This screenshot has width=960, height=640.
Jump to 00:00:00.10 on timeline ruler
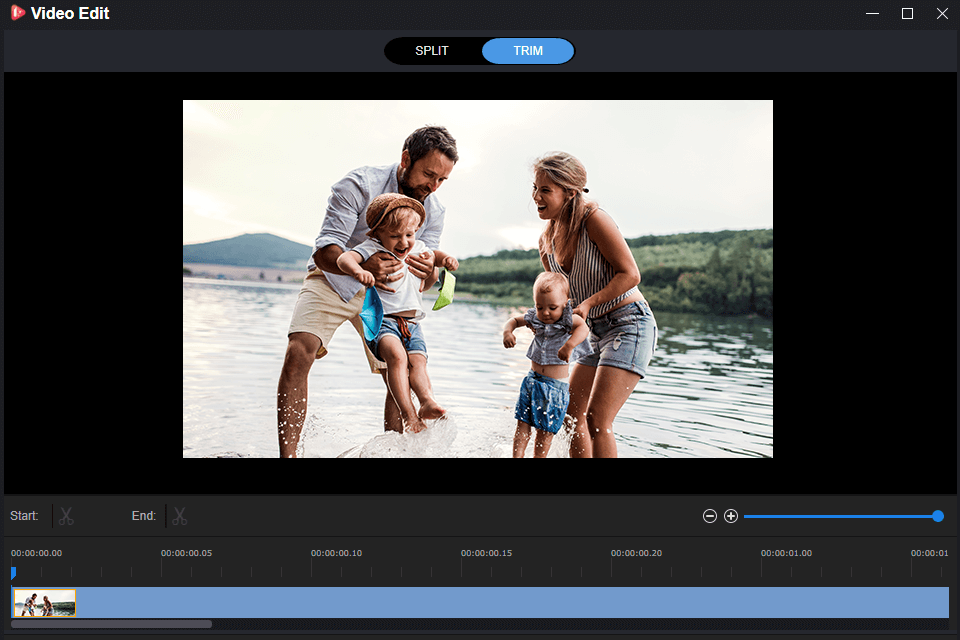(x=312, y=568)
